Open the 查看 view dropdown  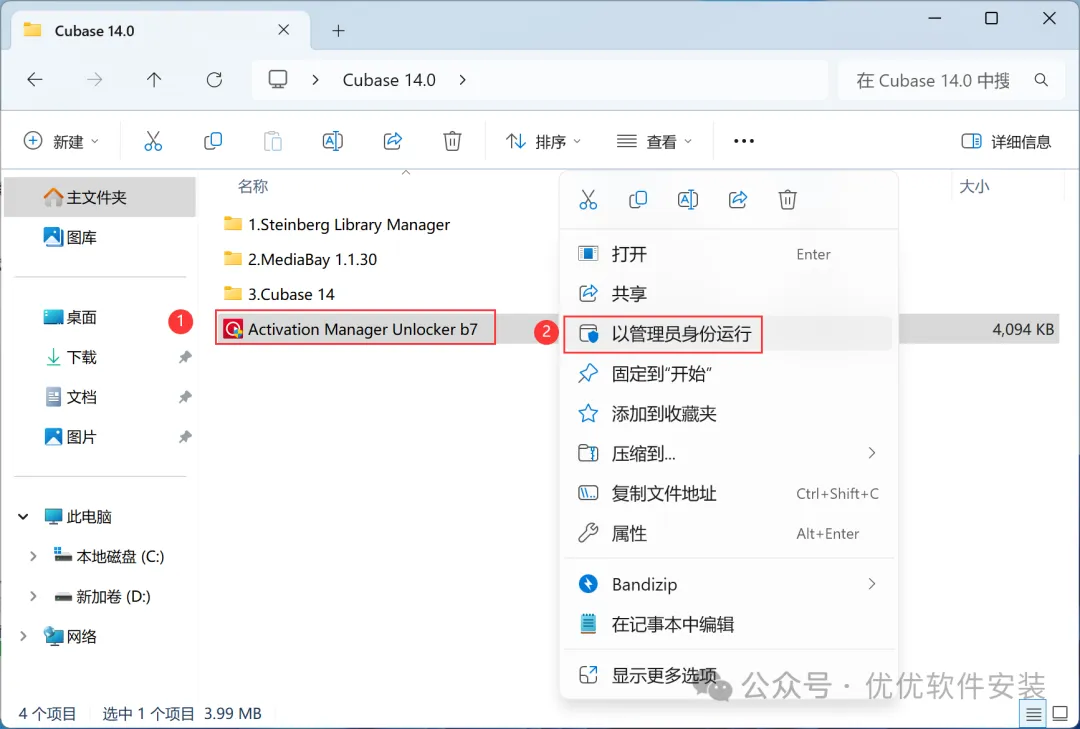(x=654, y=142)
